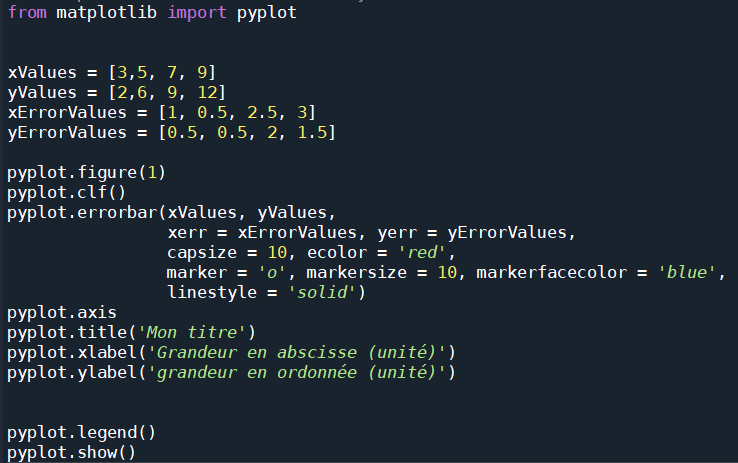This screenshot has height=463, width=738.
Task: Click the string 'Mon titre'
Action: pos(191,333)
